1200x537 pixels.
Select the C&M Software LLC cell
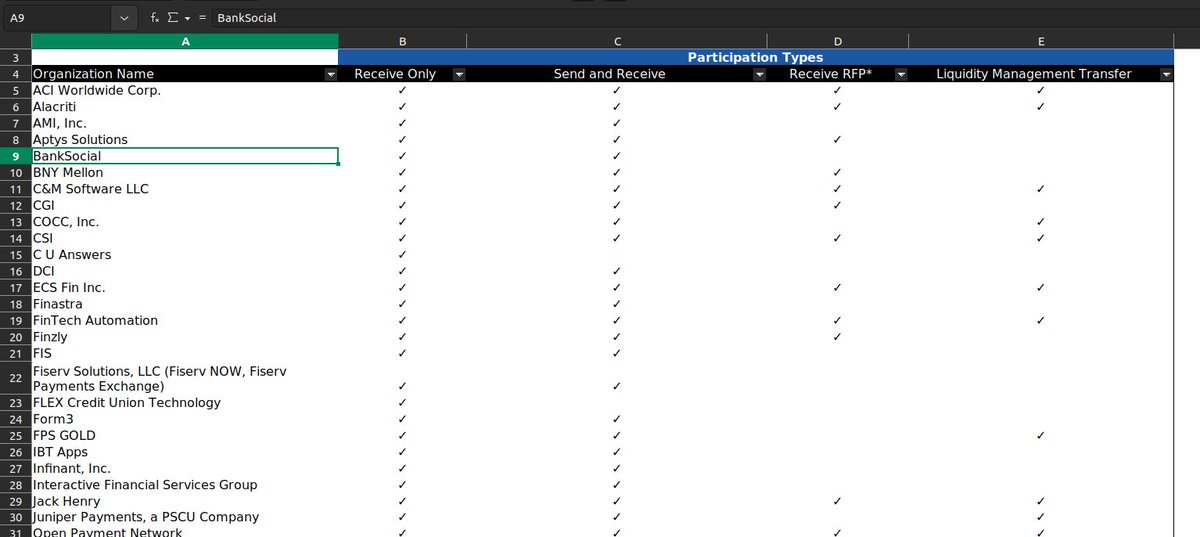[185, 189]
